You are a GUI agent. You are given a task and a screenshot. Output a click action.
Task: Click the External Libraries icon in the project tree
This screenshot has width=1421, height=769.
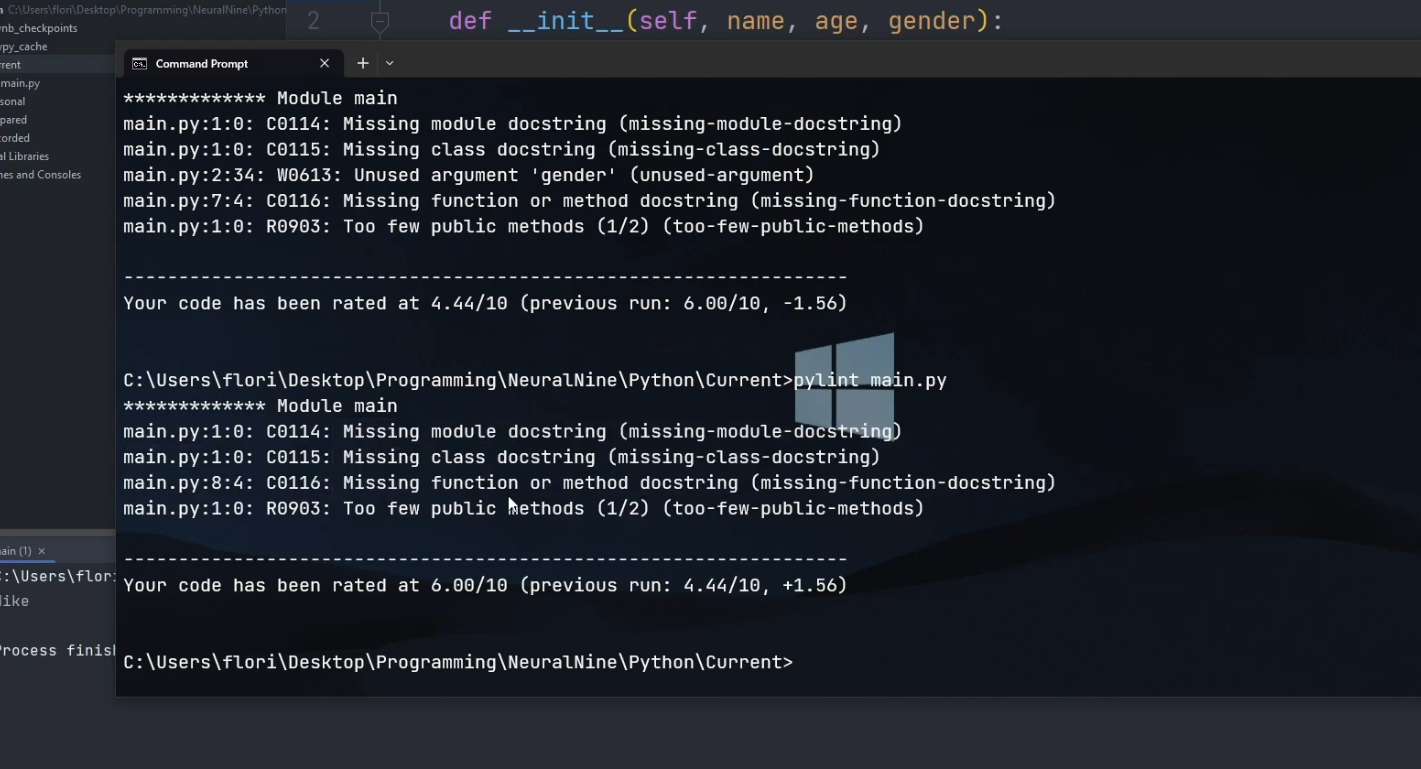(x=2, y=156)
